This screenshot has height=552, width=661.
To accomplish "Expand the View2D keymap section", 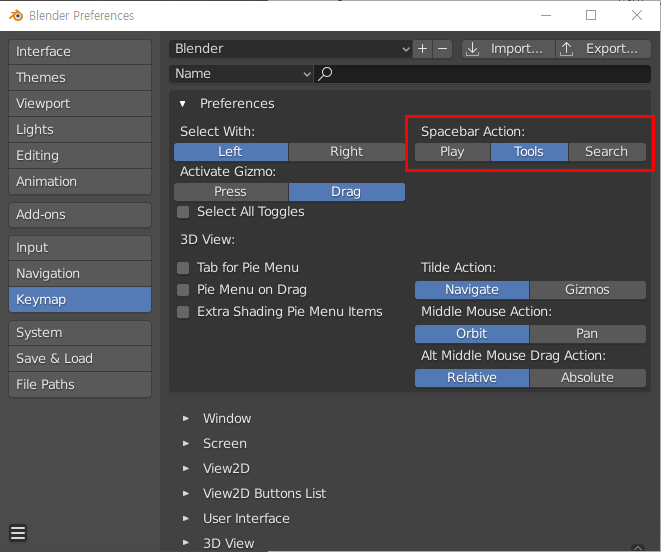I will 186,468.
